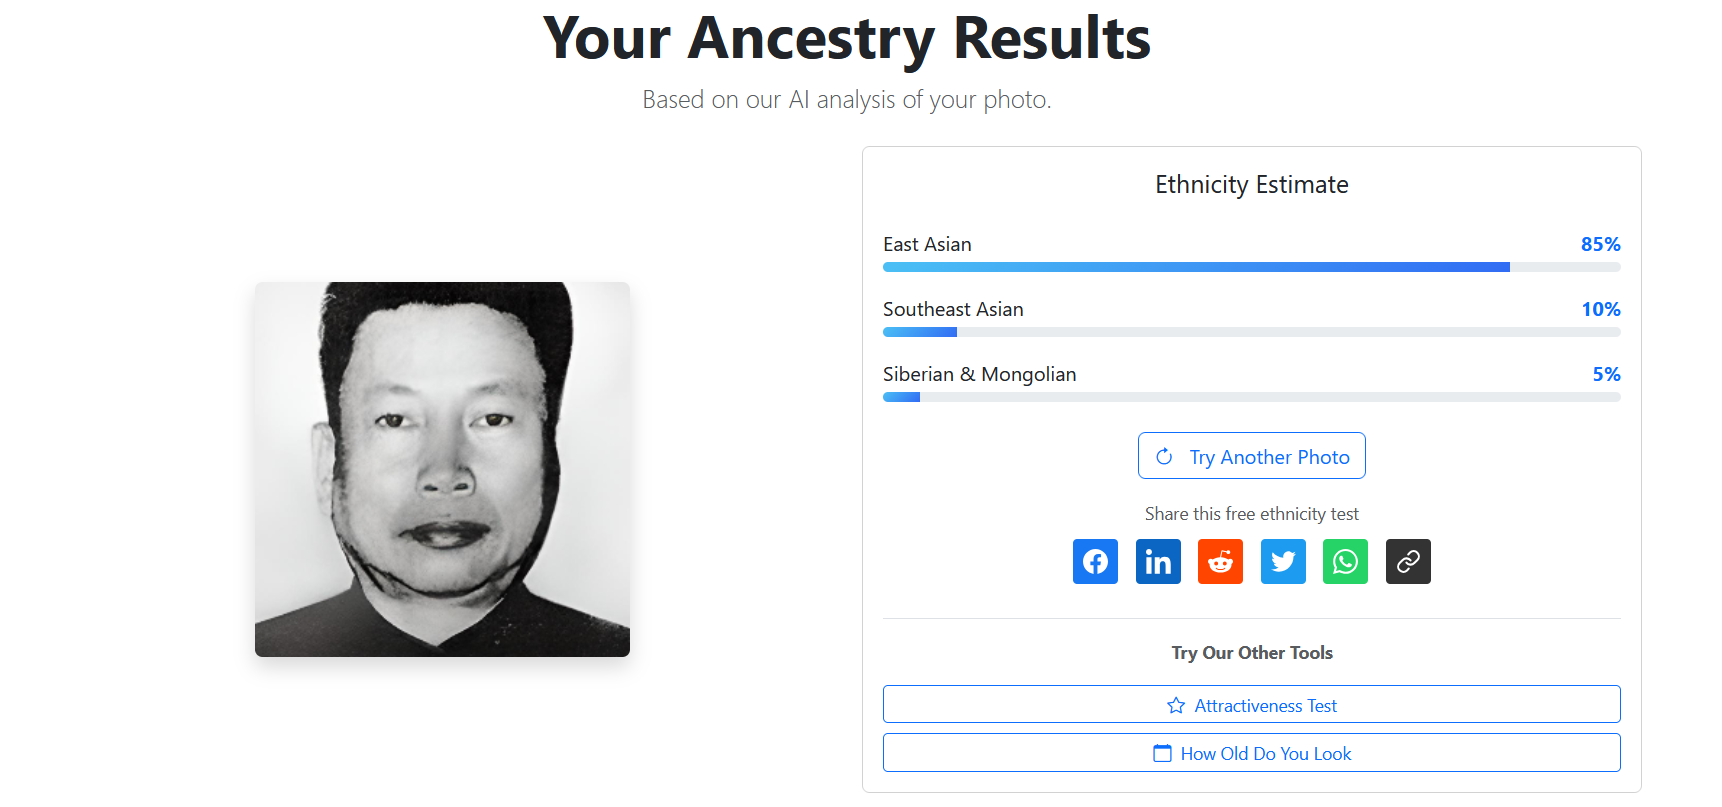Click the Your Ancestry Results title
The image size is (1722, 807).
pos(846,38)
